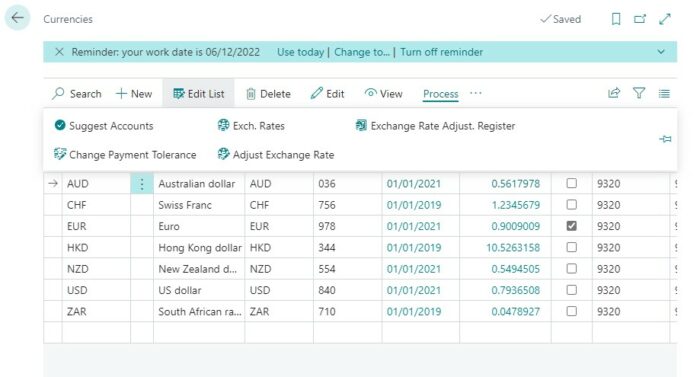Click Use today link
The height and width of the screenshot is (377, 700).
coord(300,52)
